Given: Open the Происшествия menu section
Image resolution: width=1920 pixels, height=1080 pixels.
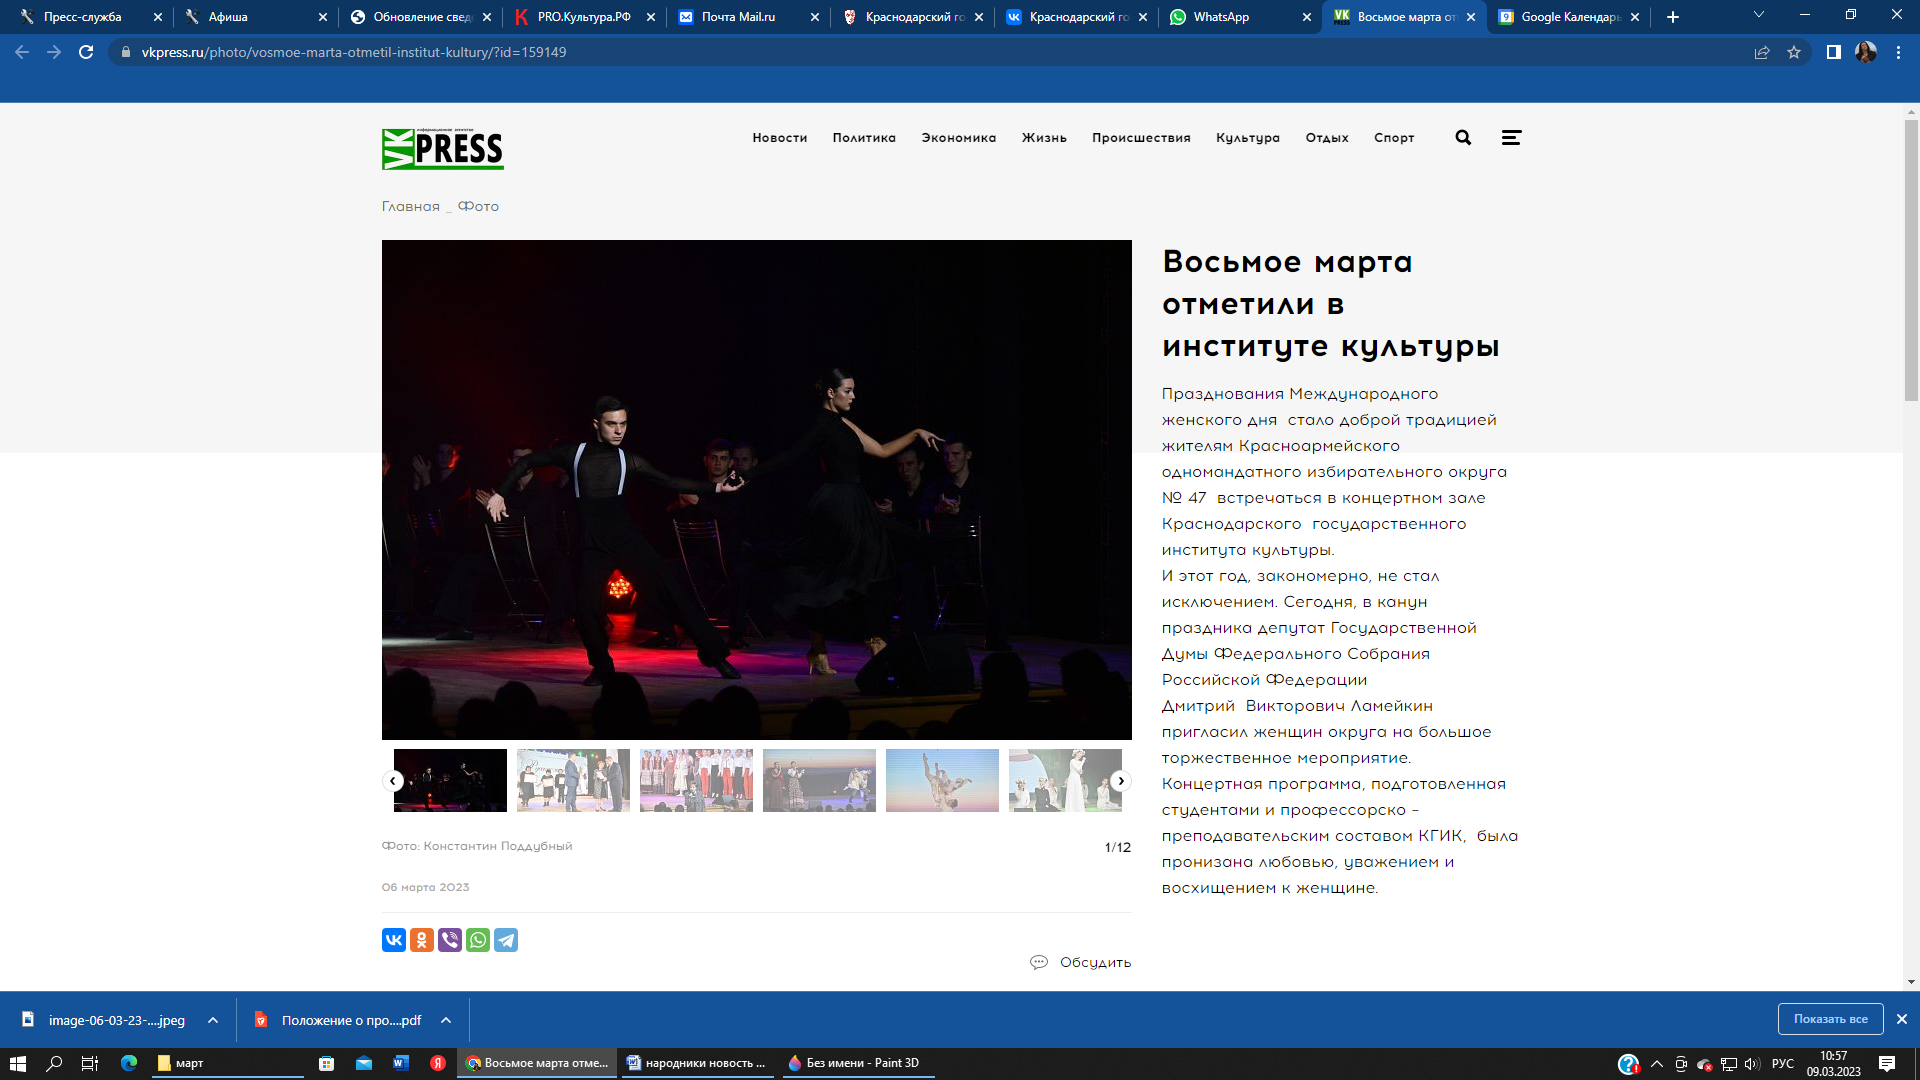Looking at the screenshot, I should click(1141, 138).
